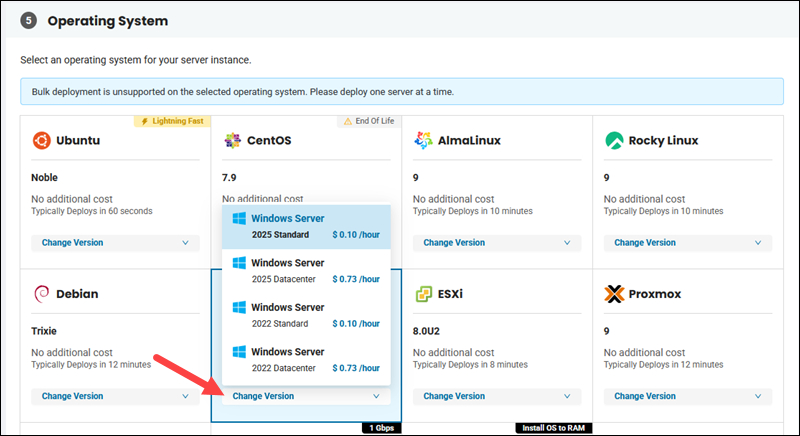Click the 1 Gbps tag

[x=382, y=428]
